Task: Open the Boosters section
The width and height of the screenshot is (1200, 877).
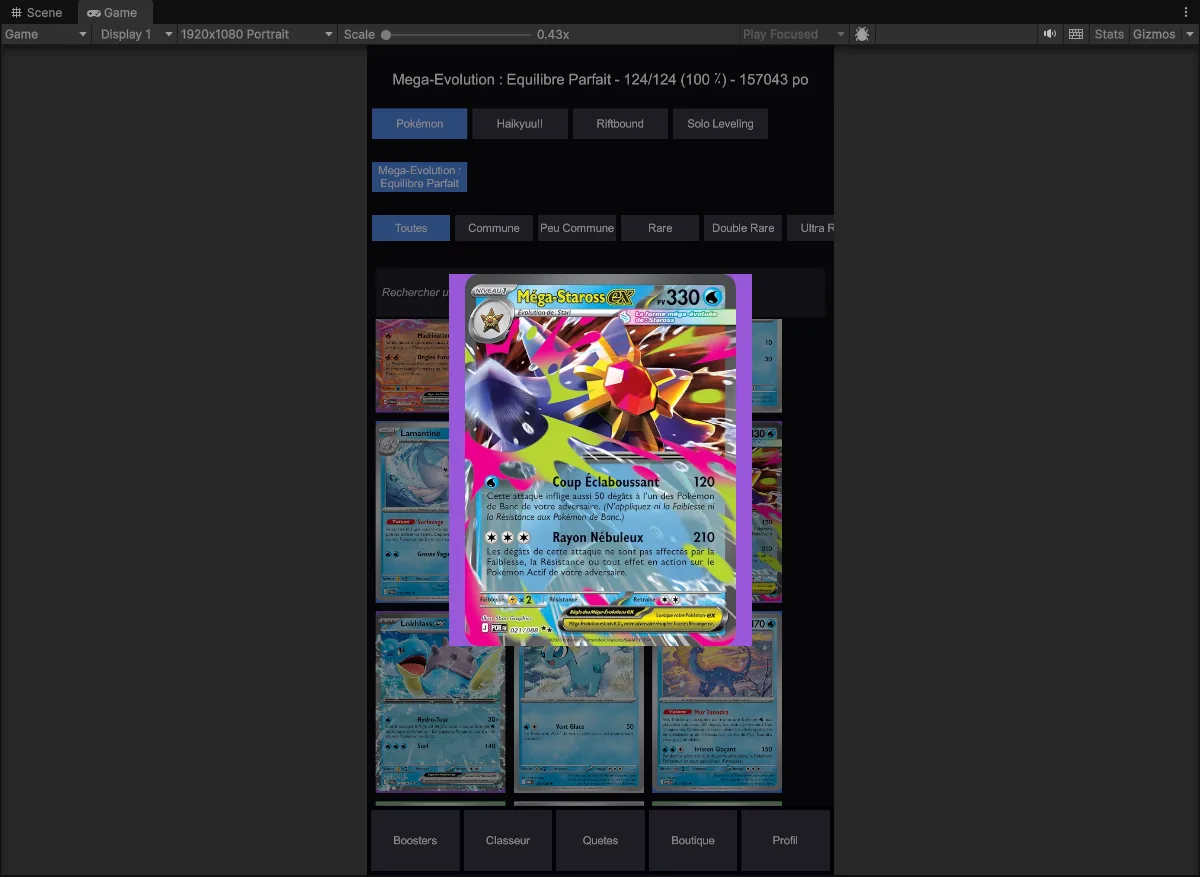Action: click(x=415, y=840)
